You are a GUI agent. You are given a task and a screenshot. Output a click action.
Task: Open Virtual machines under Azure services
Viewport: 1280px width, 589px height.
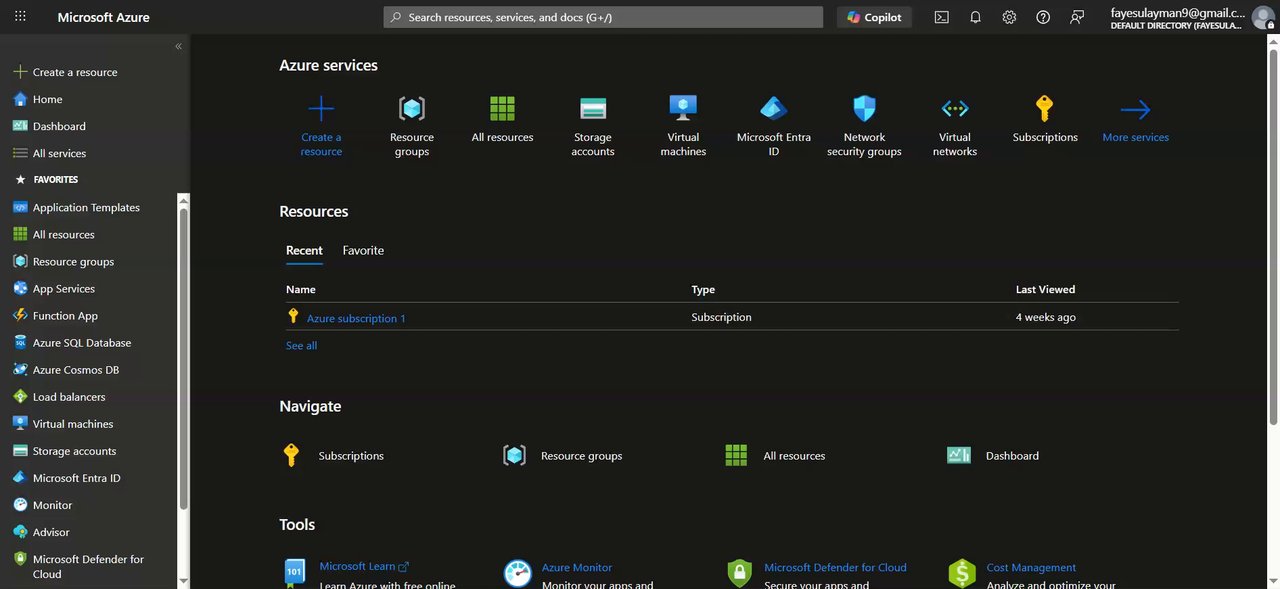click(683, 125)
